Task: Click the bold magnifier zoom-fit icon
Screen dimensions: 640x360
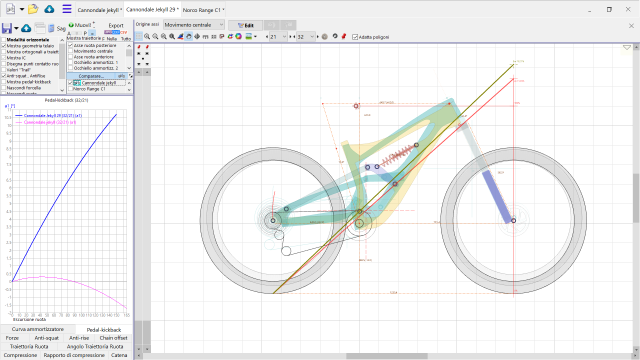Action: coord(172,37)
